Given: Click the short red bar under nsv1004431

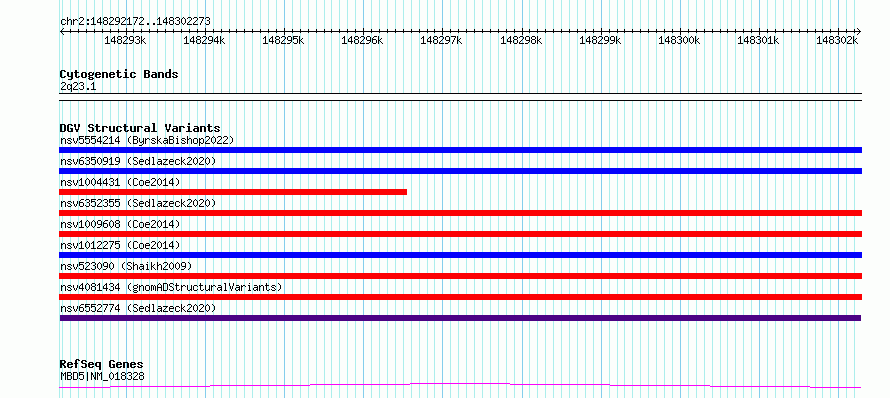Looking at the screenshot, I should coord(233,192).
